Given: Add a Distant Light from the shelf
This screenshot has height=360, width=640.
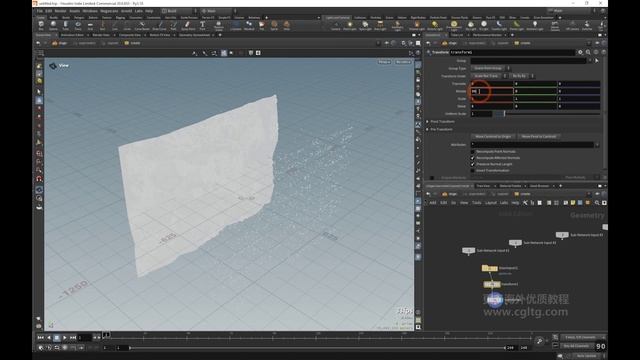Looking at the screenshot, I should click(x=435, y=26).
